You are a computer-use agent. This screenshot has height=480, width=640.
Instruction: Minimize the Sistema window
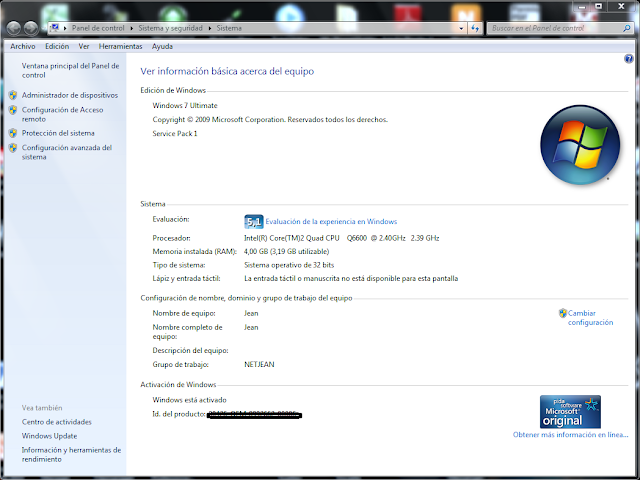tap(582, 6)
